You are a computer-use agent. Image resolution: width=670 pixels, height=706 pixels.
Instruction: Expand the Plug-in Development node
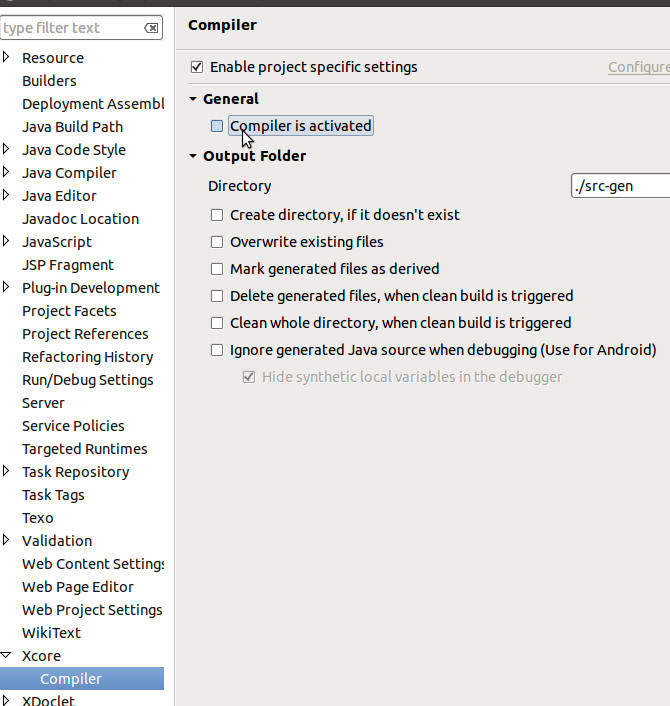pyautogui.click(x=6, y=287)
